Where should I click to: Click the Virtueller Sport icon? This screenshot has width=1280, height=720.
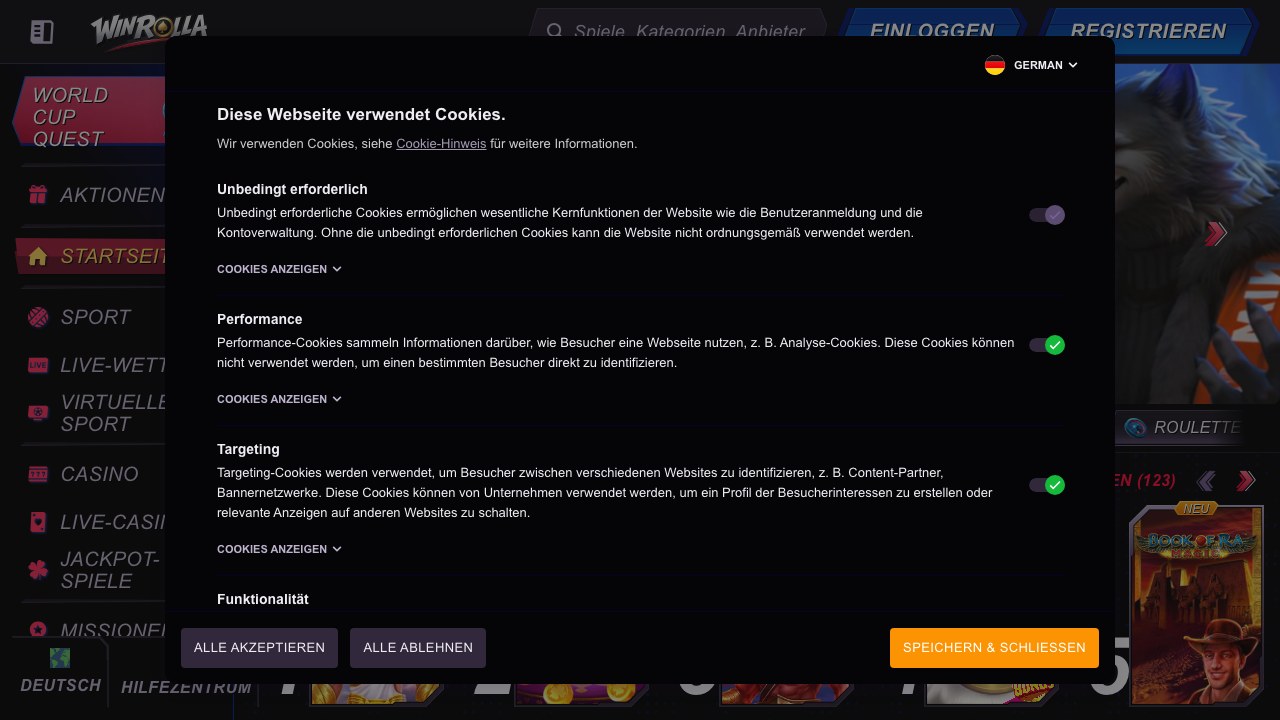[x=38, y=413]
